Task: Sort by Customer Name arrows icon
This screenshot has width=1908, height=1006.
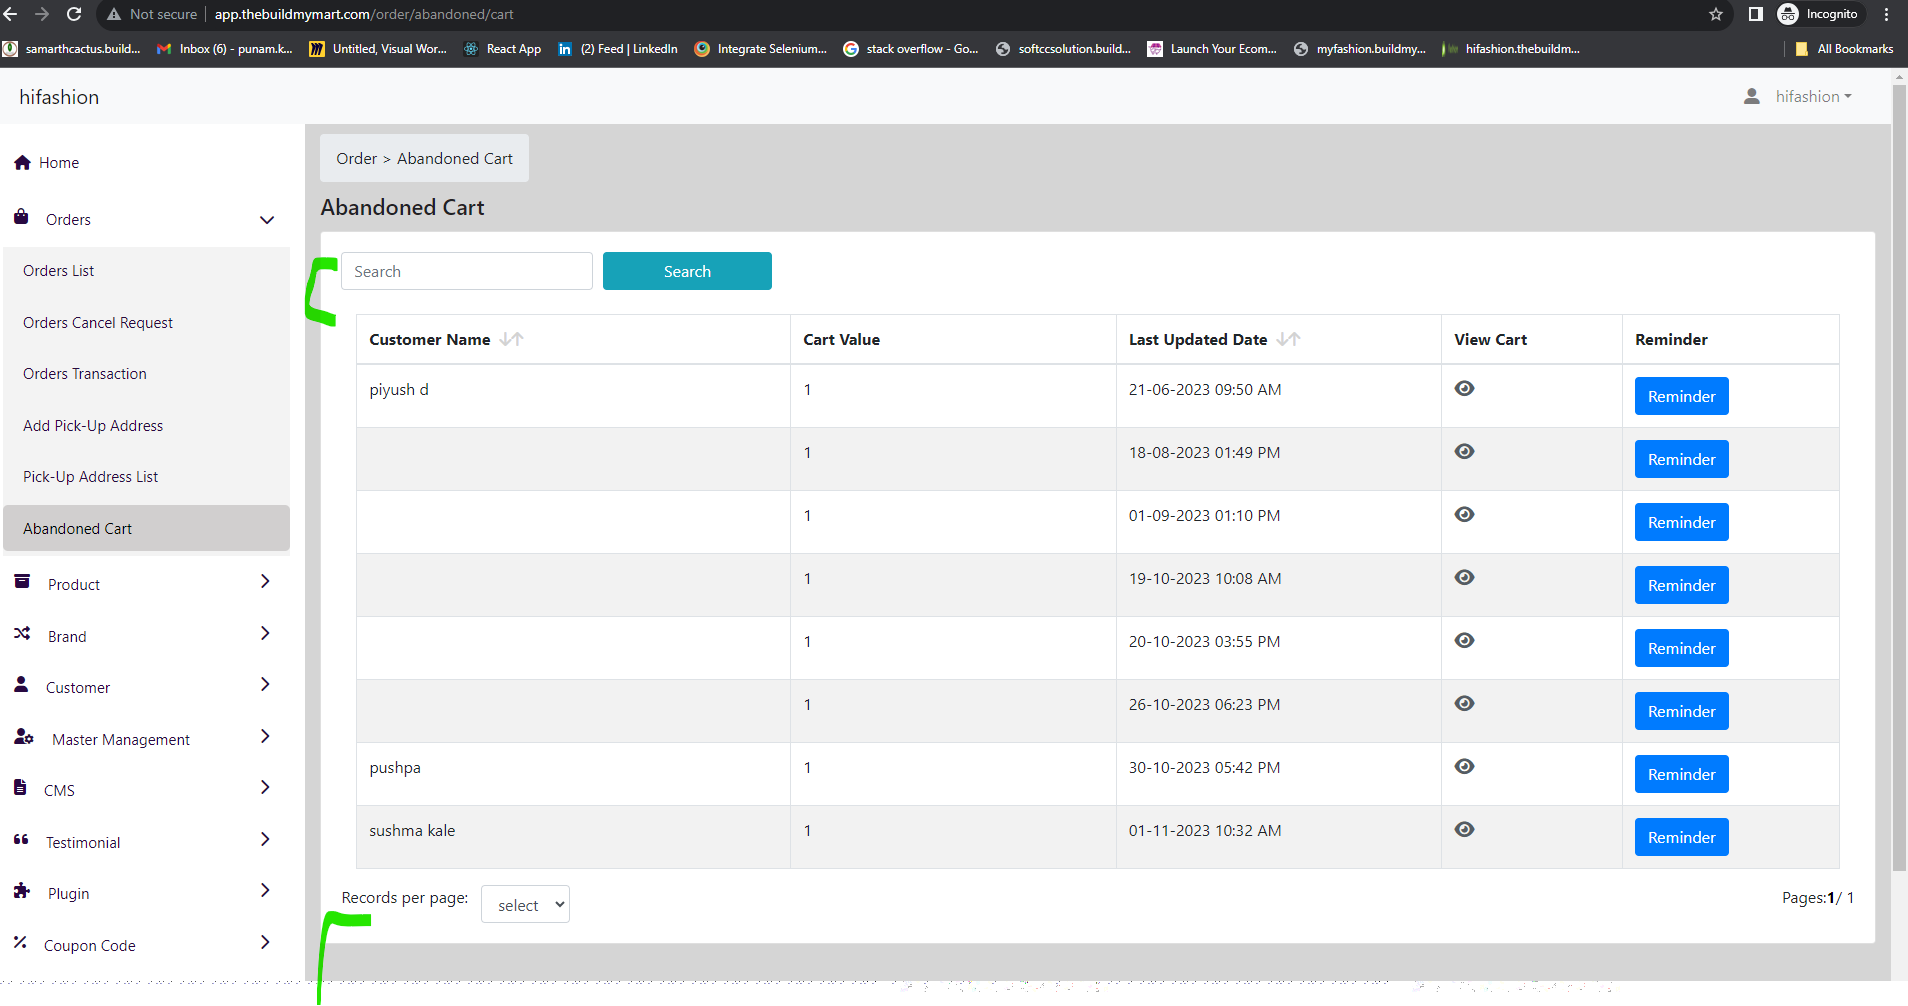Action: 512,339
